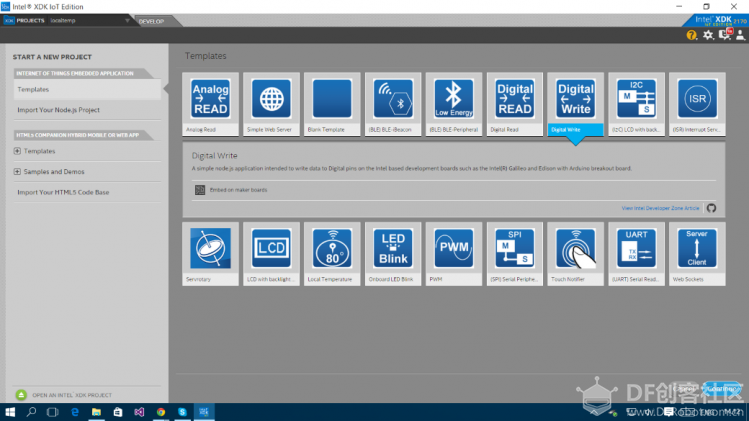Screen dimensions: 749x421
Task: Open File Explorer from taskbar
Action: pyautogui.click(x=96, y=412)
